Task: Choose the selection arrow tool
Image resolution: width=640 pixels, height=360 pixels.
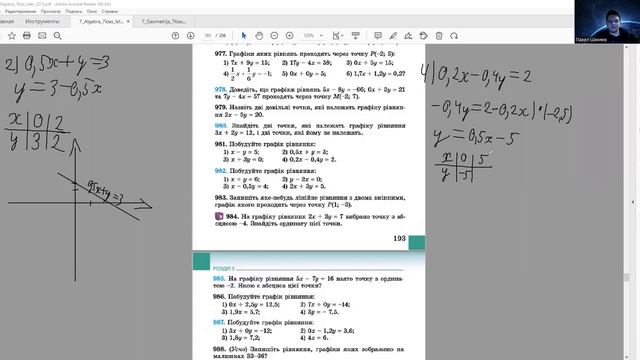Action: (244, 36)
